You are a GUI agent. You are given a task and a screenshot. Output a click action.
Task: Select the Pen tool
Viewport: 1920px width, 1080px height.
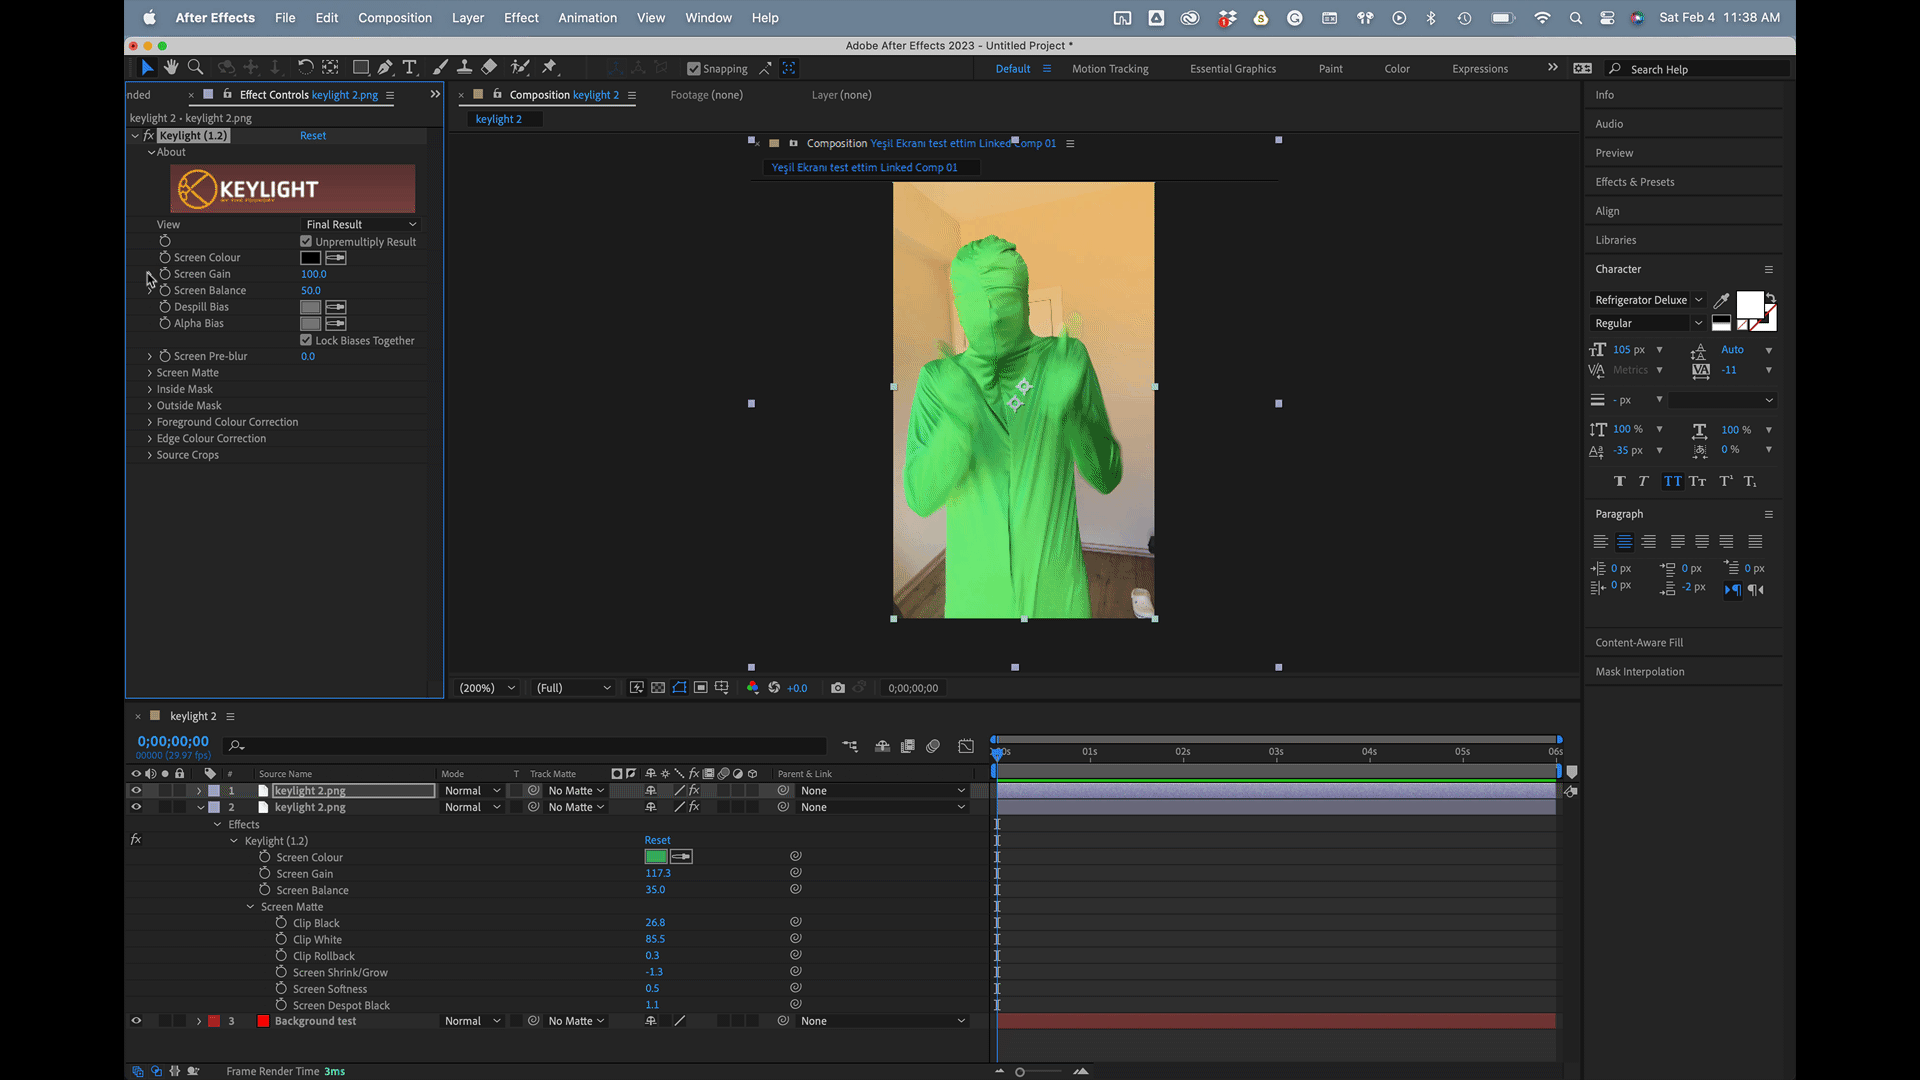coord(385,67)
